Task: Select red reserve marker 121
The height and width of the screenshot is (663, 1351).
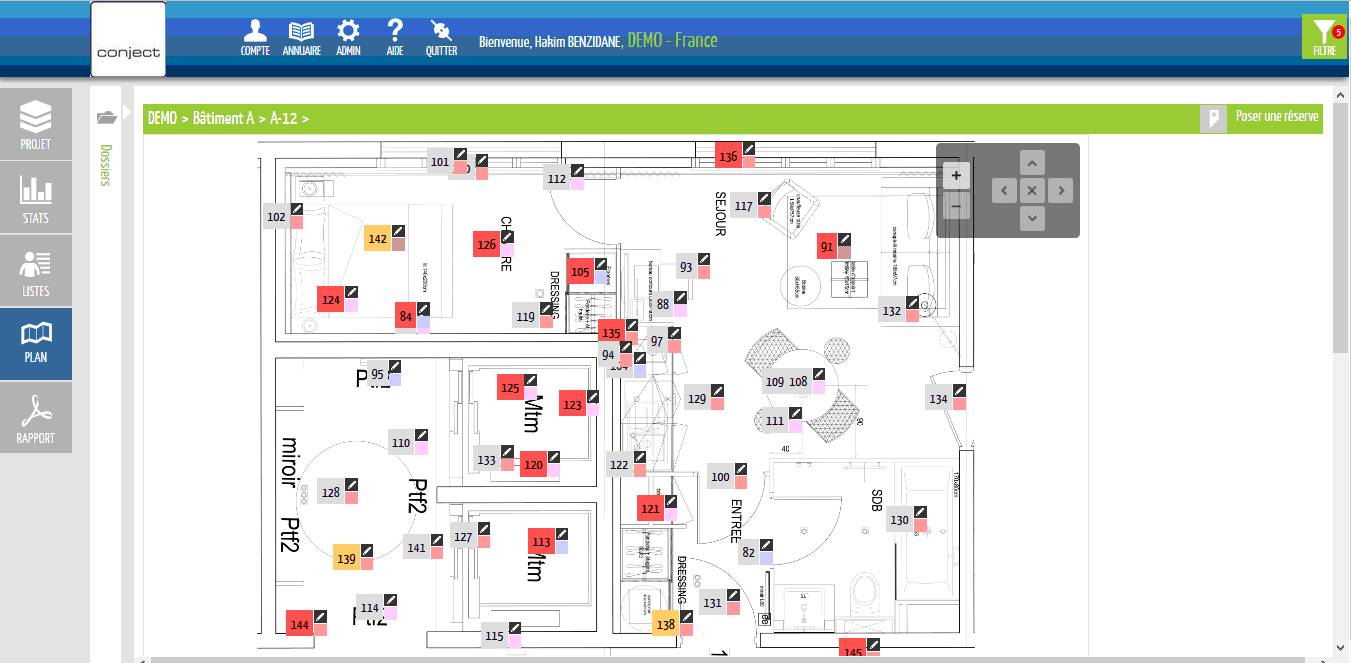Action: coord(651,508)
